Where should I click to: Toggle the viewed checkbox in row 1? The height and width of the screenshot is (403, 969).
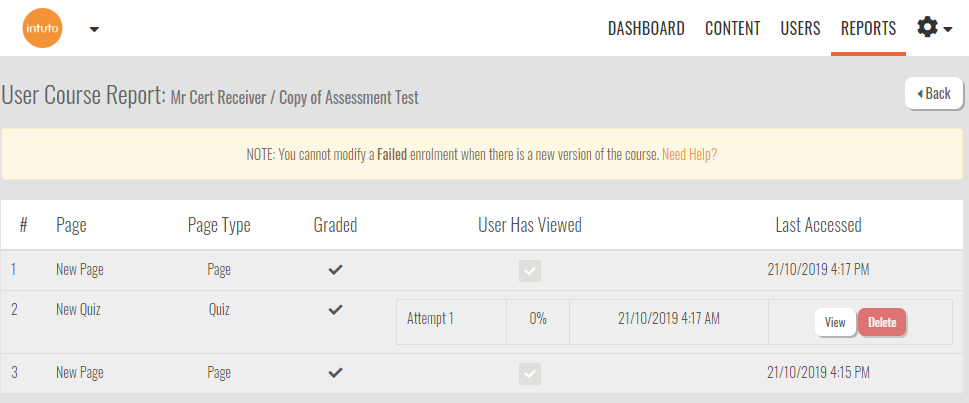click(530, 270)
